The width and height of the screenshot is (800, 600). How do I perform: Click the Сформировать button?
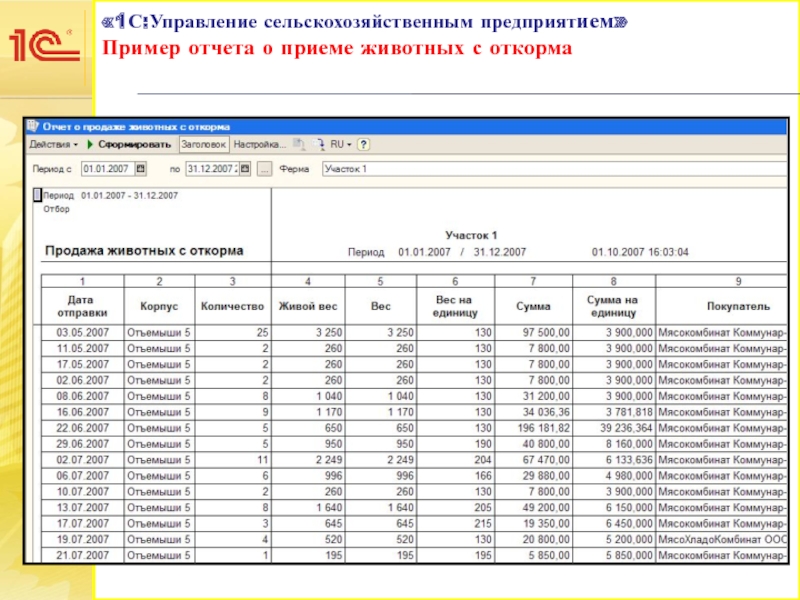[x=129, y=144]
